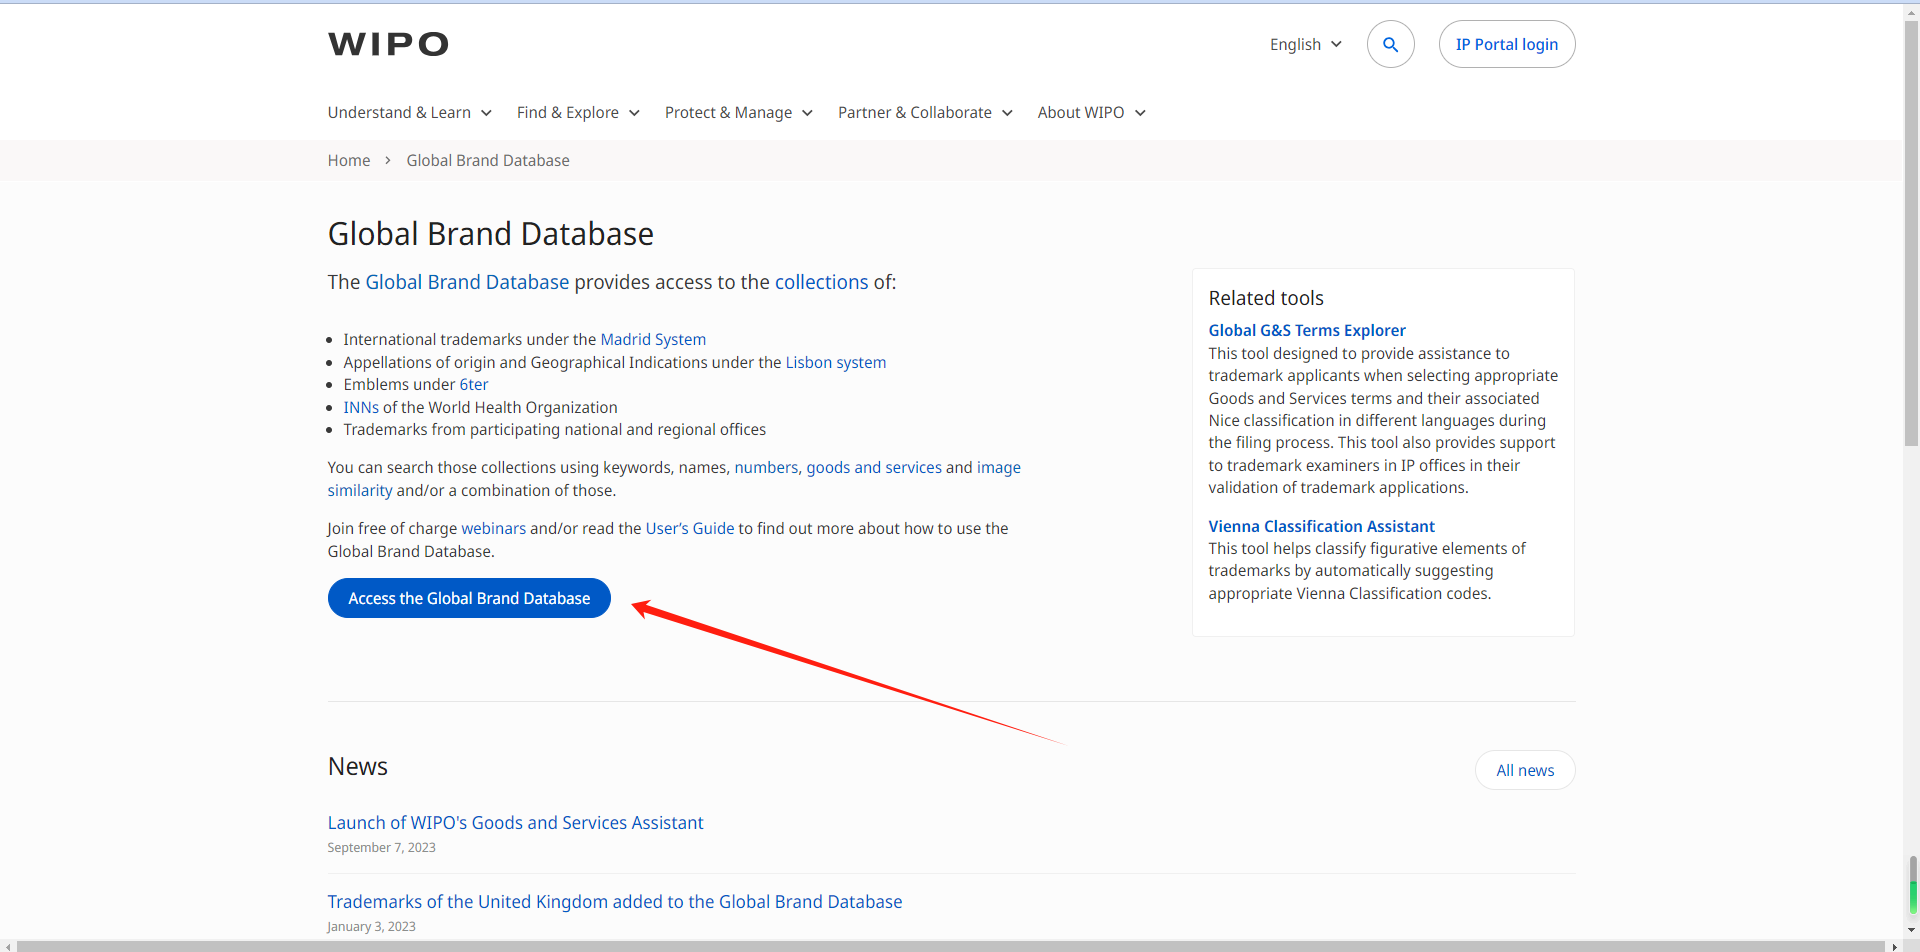1920x952 pixels.
Task: Click the All news button
Action: [1524, 770]
